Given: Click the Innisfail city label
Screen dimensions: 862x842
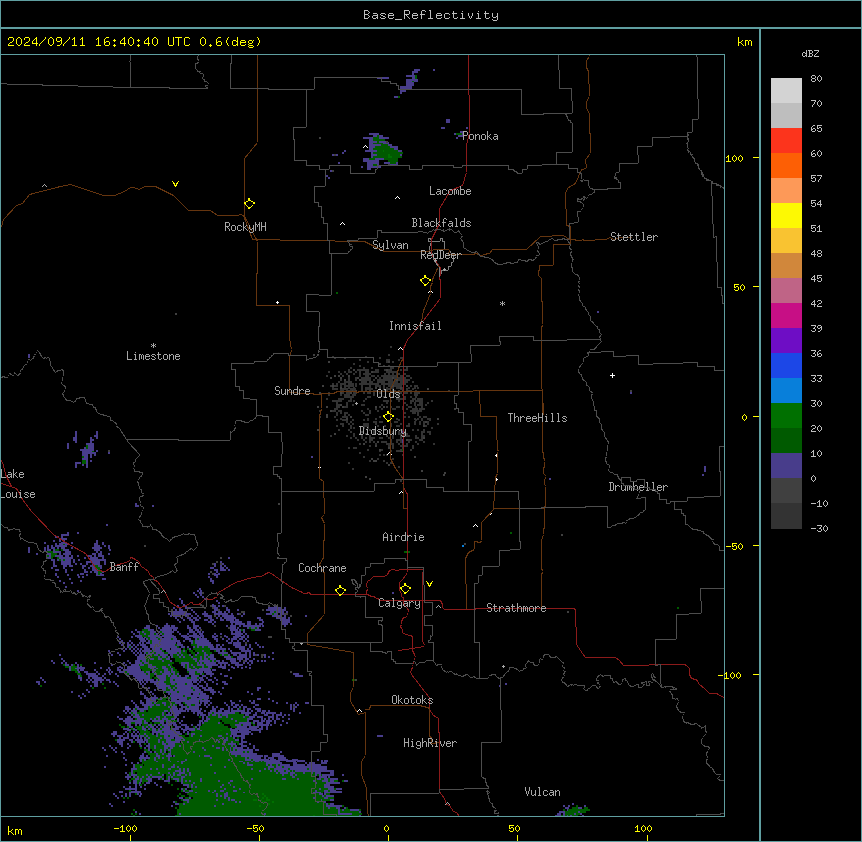Looking at the screenshot, I should tap(415, 326).
